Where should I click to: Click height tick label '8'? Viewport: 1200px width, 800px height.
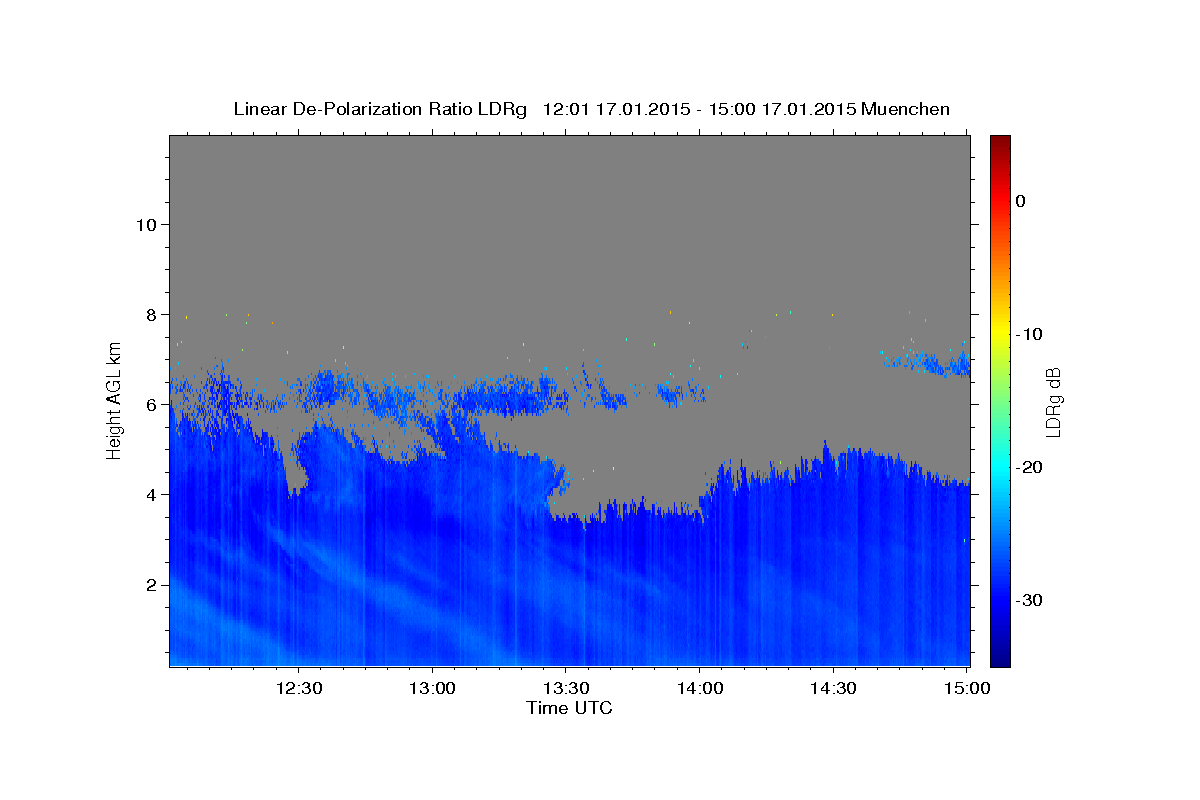(149, 314)
